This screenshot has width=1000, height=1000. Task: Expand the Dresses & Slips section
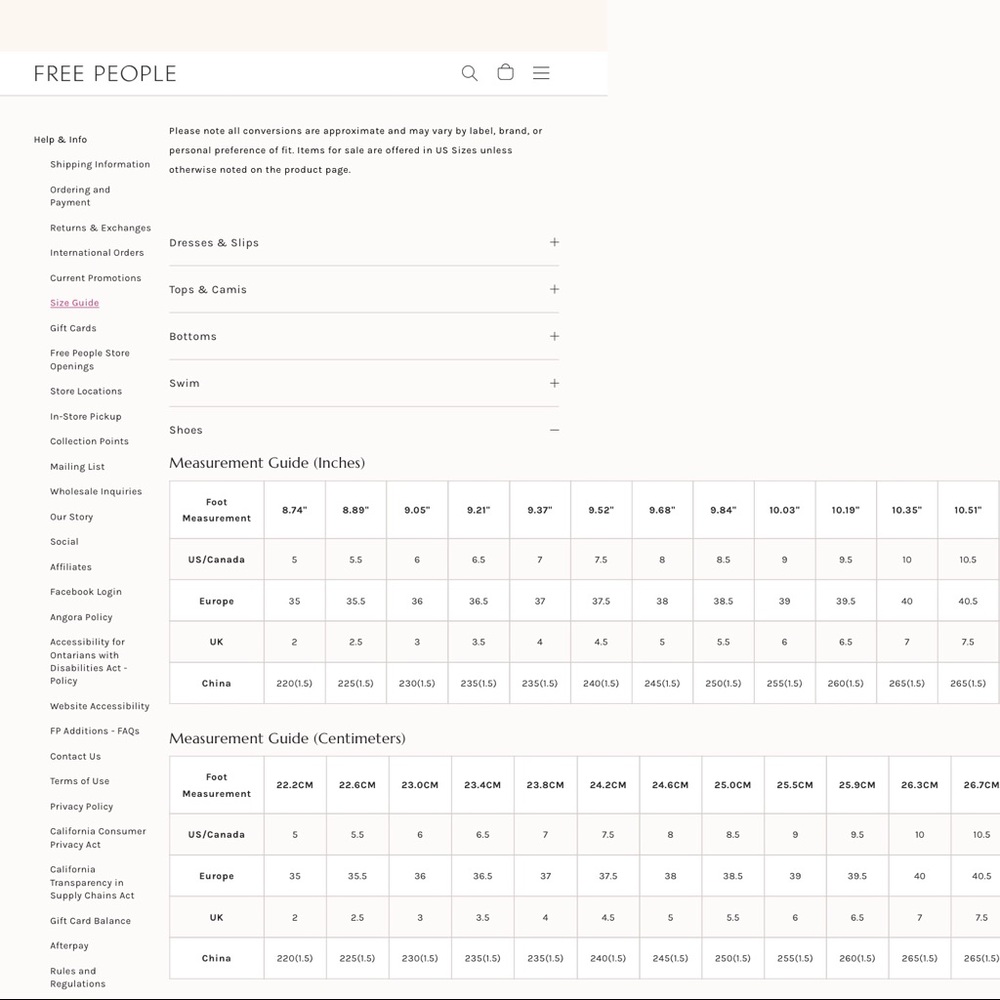tap(364, 242)
